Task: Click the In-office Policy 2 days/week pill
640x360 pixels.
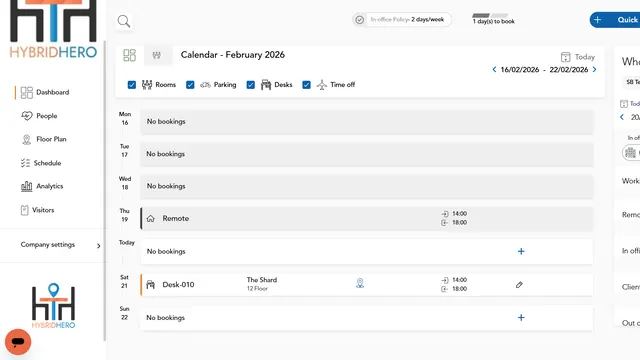Action: tap(402, 20)
